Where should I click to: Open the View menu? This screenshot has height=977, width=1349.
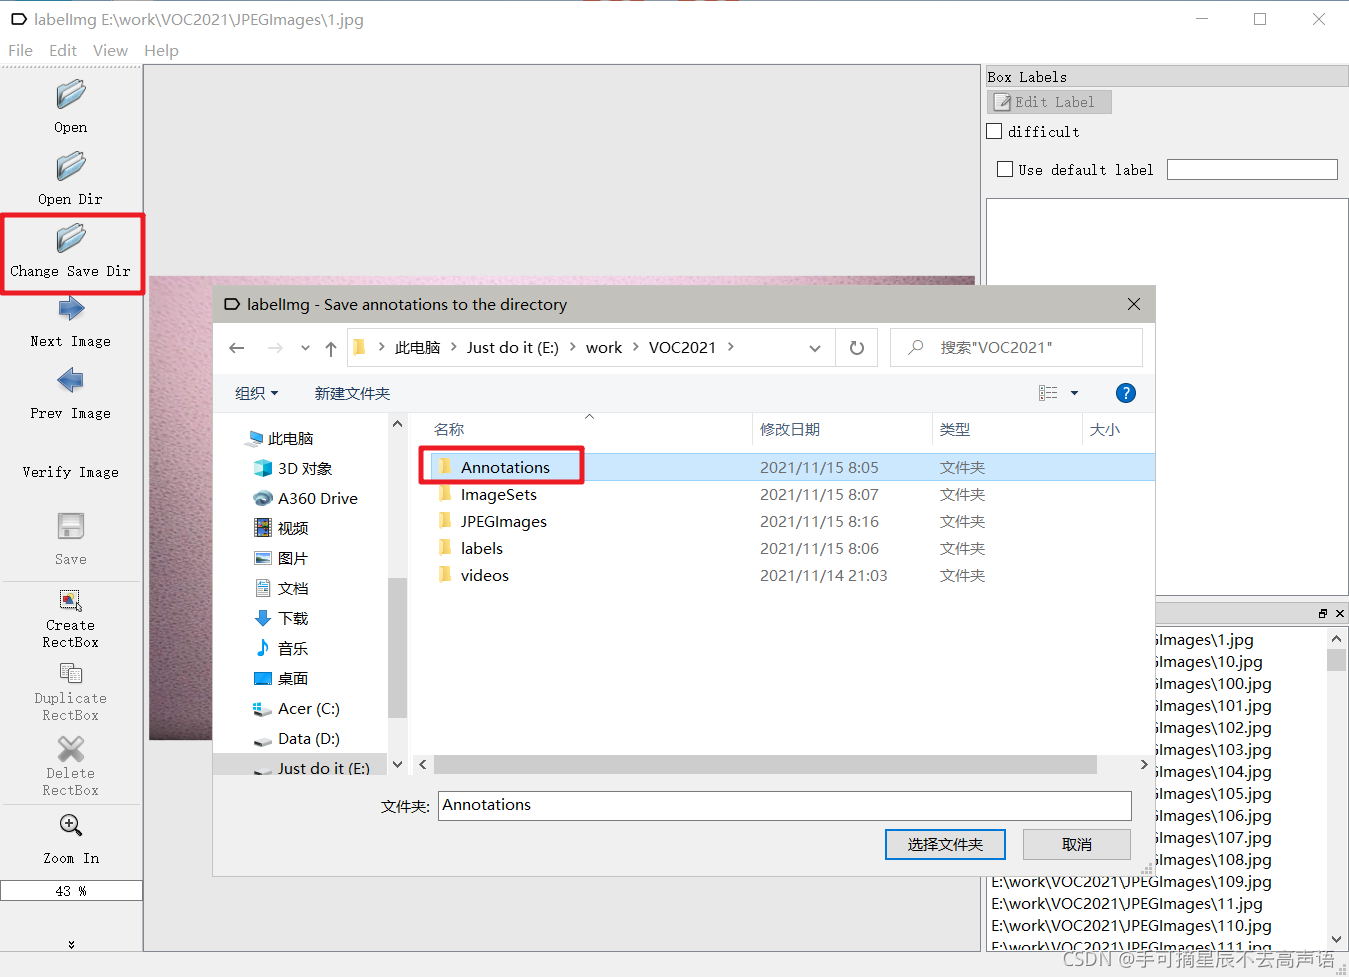click(x=110, y=50)
